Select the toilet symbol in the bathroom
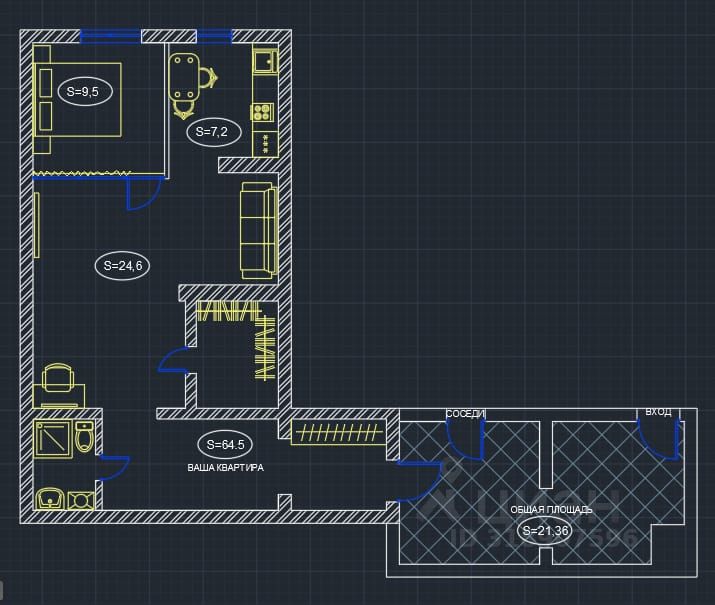 click(84, 437)
